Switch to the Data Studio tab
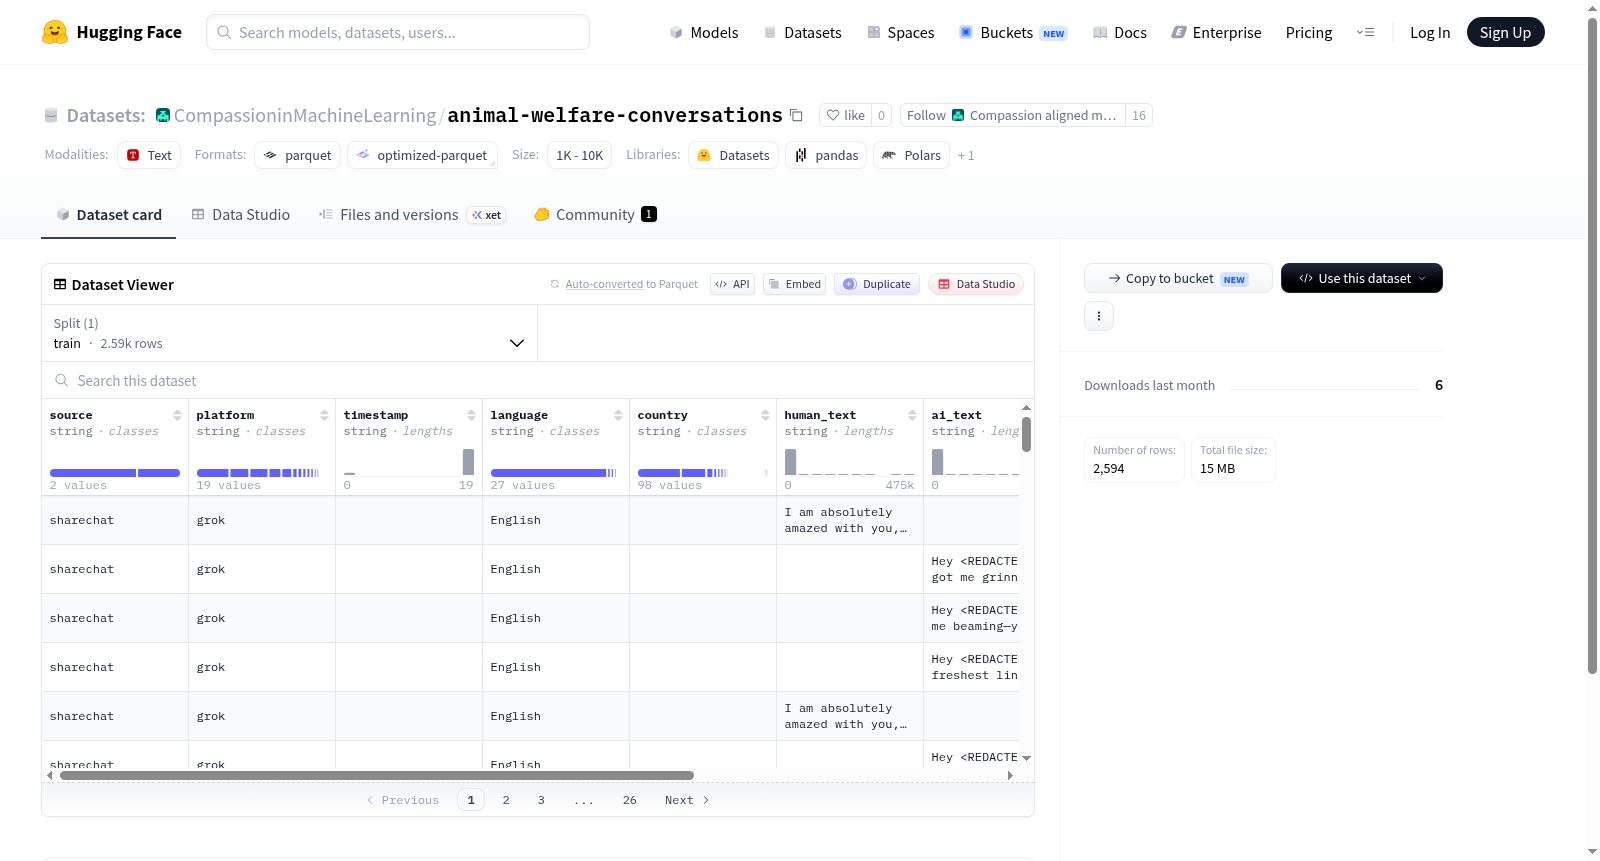 [241, 214]
